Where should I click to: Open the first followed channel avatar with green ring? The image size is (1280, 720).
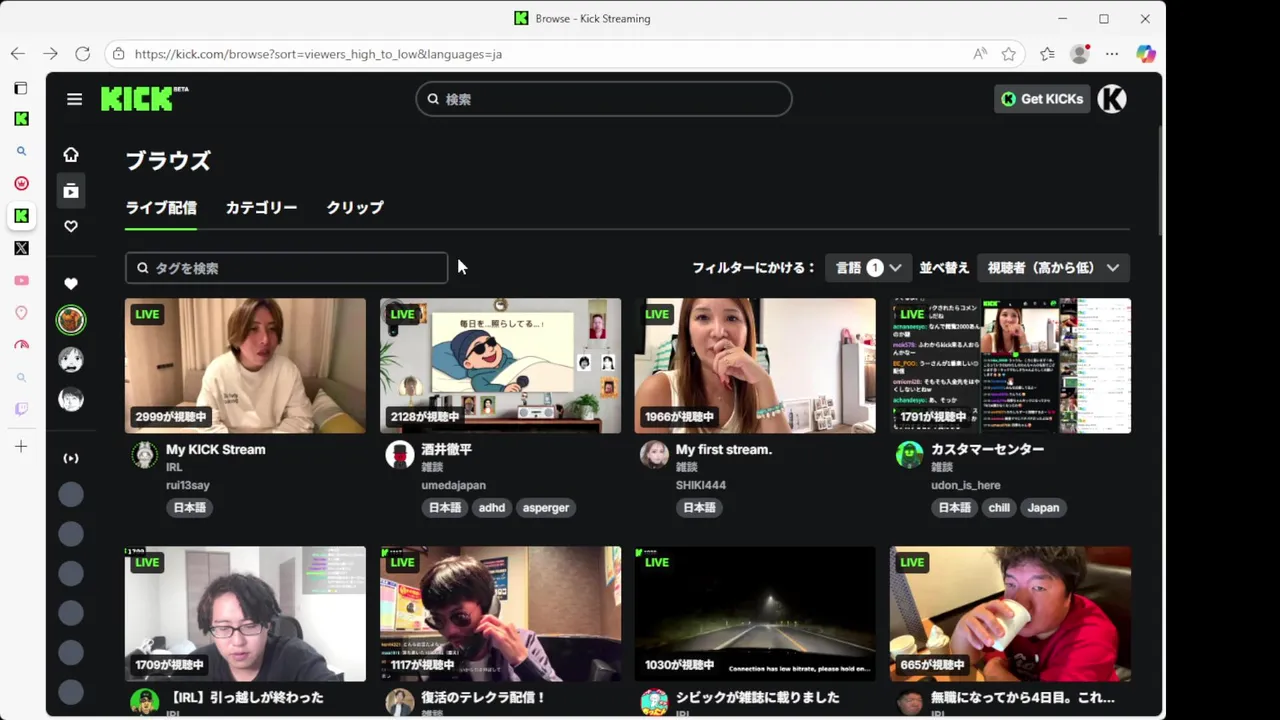pos(71,320)
